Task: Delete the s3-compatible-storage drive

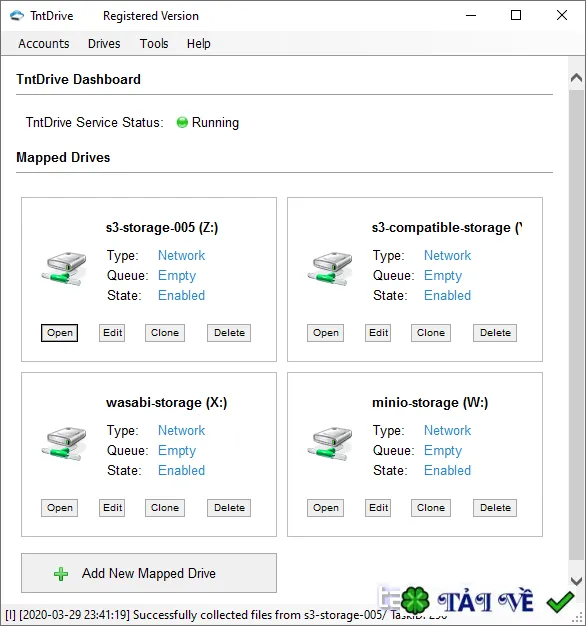Action: (495, 333)
